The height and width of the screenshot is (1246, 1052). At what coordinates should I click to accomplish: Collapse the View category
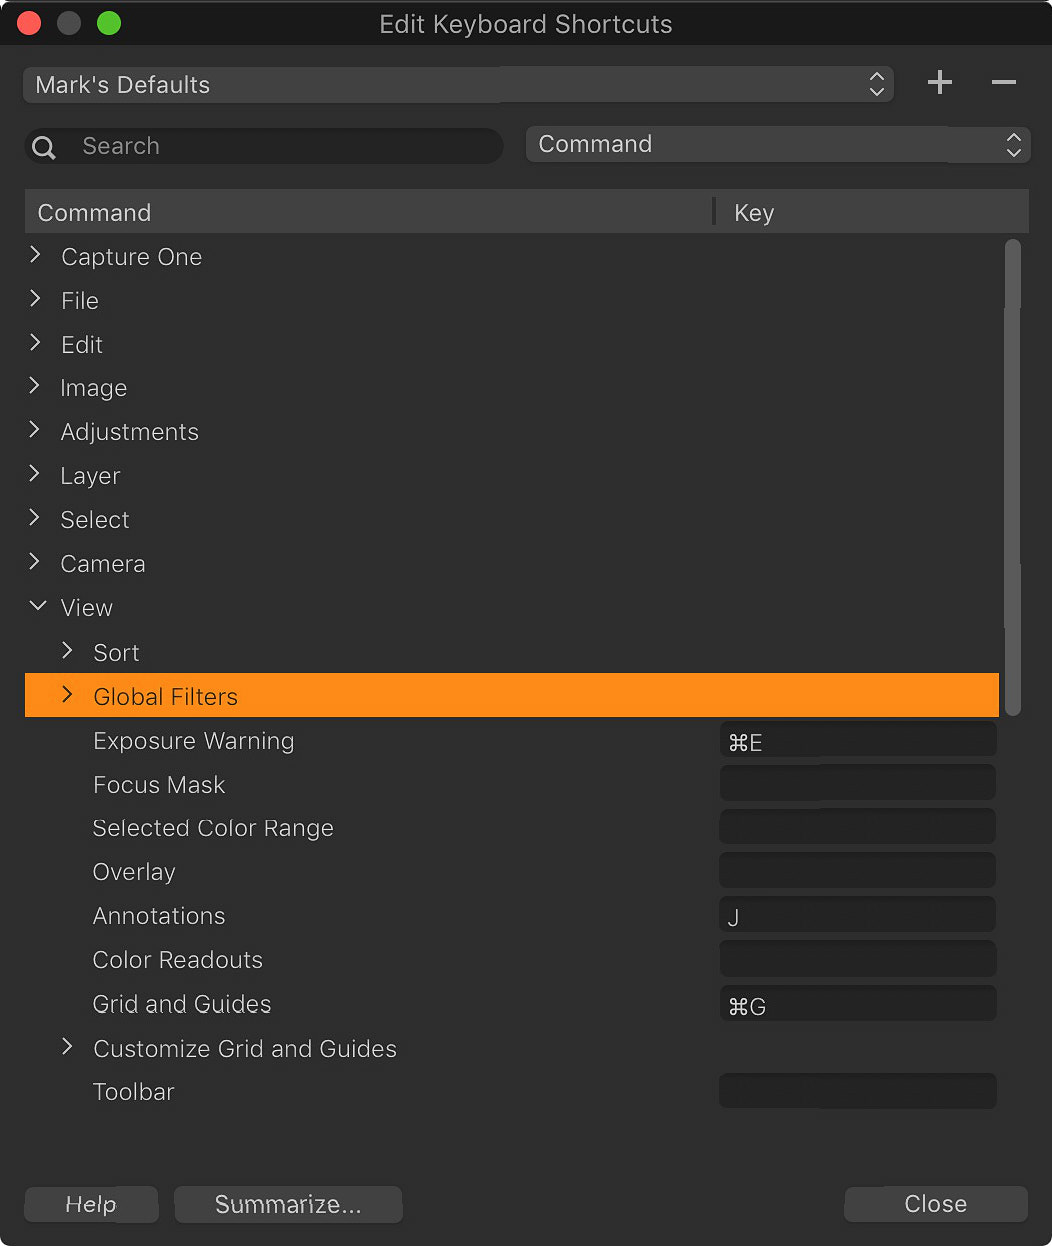(x=37, y=607)
